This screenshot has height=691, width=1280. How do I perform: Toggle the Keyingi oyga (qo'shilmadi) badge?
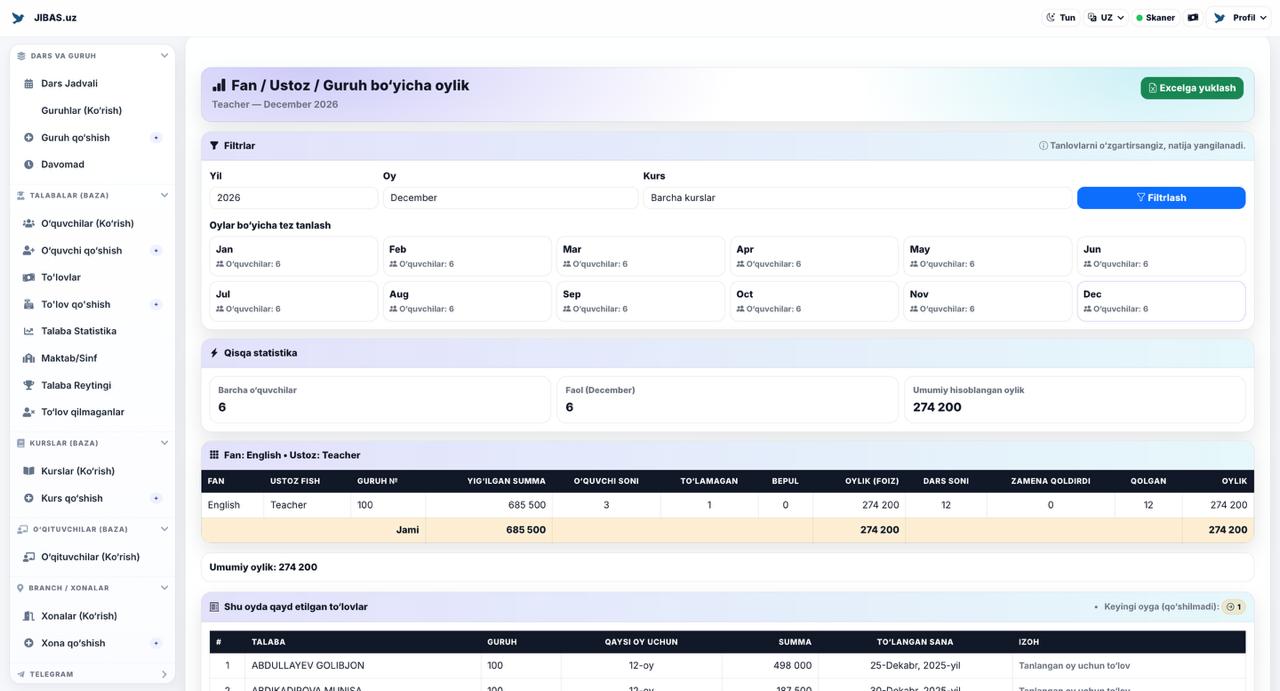click(1234, 607)
